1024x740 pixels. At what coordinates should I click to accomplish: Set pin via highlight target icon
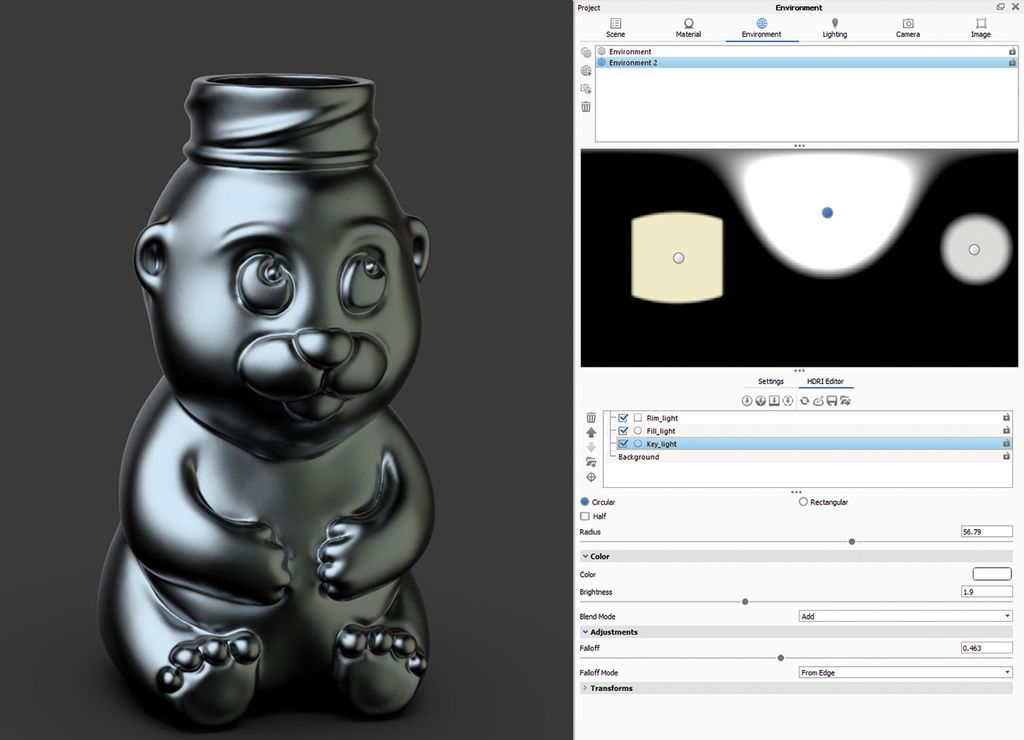click(x=590, y=477)
